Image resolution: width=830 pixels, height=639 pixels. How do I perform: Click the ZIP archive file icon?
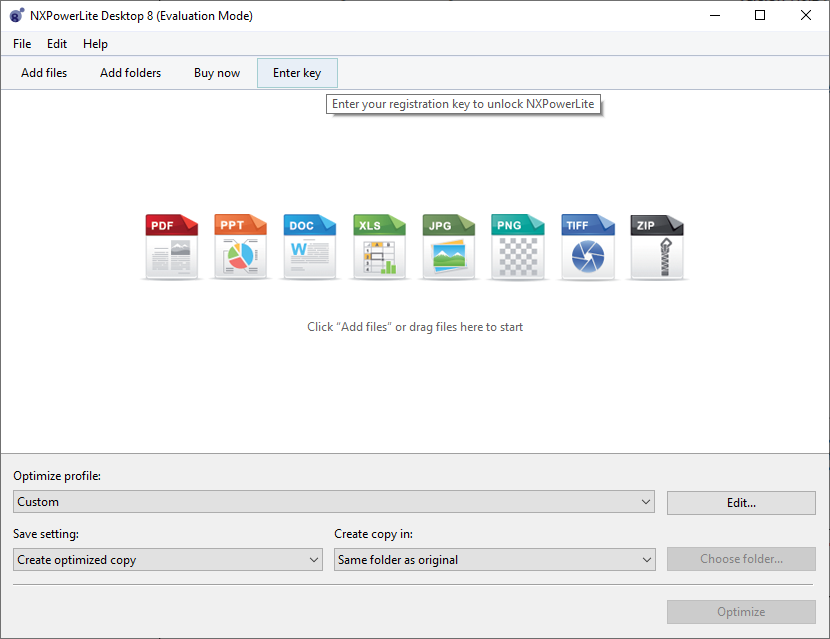[657, 246]
